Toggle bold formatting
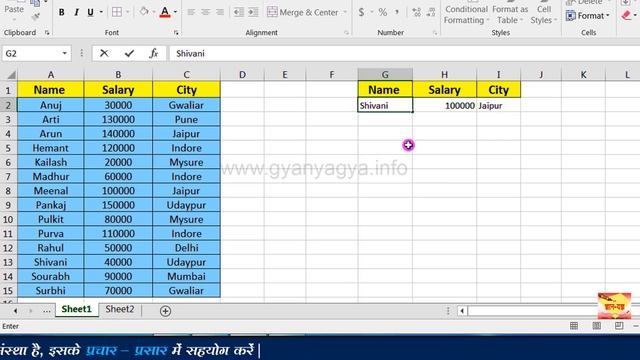The width and height of the screenshot is (640, 360). point(62,12)
